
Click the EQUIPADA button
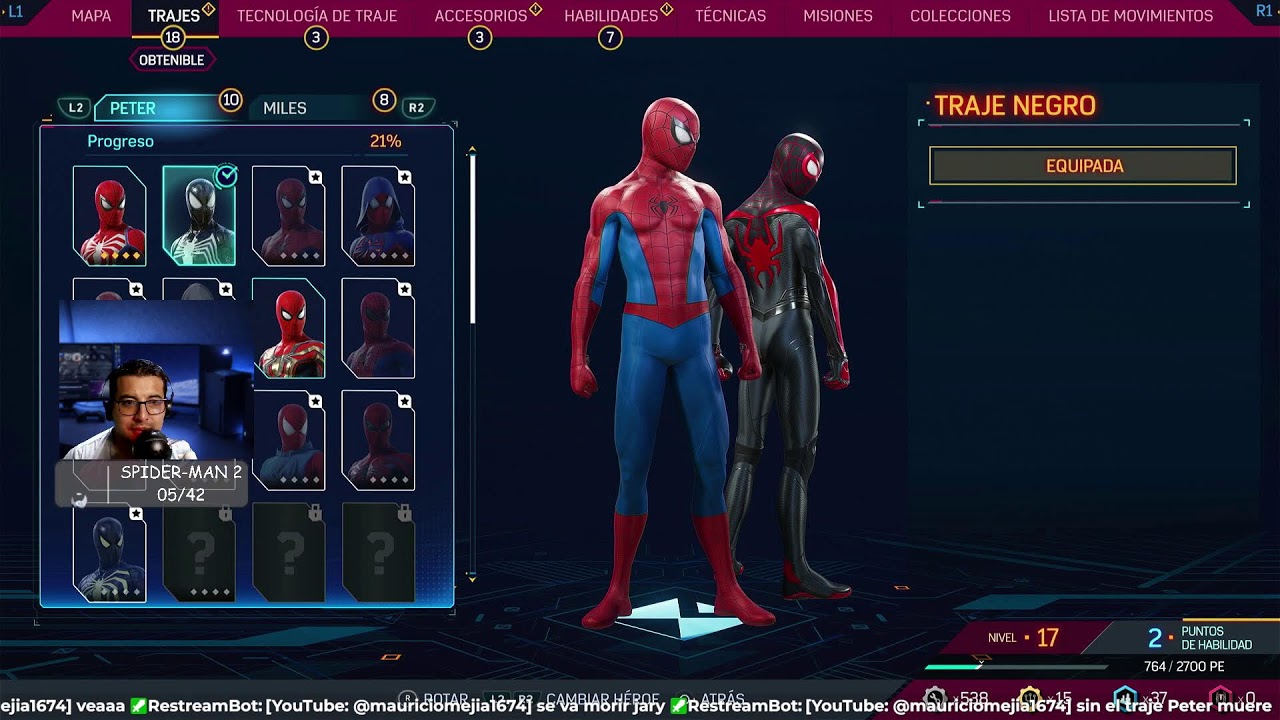tap(1083, 166)
